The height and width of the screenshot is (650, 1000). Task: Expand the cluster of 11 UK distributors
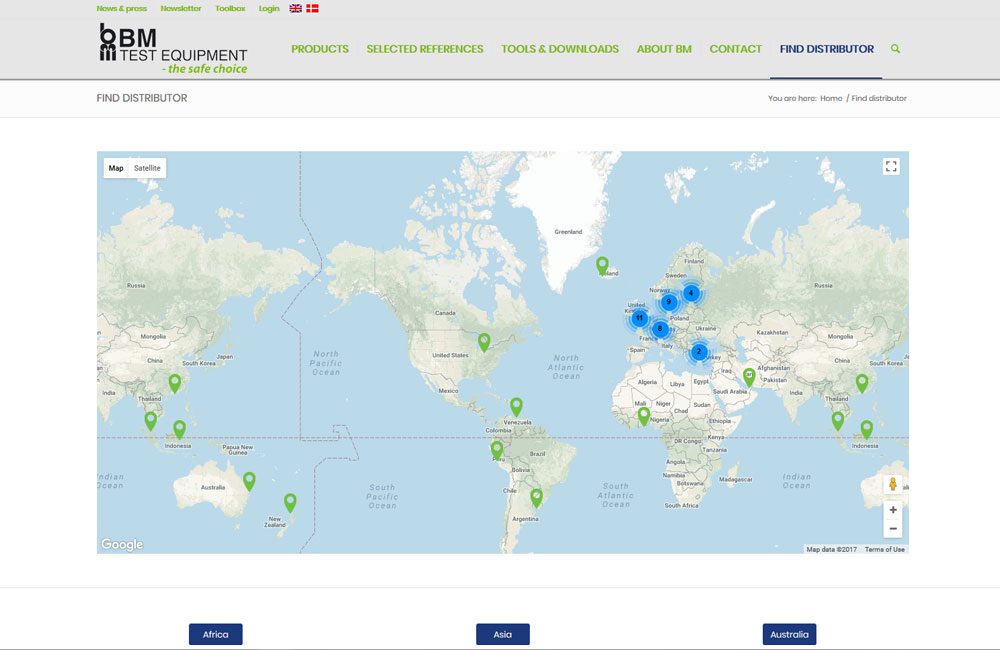pyautogui.click(x=639, y=316)
